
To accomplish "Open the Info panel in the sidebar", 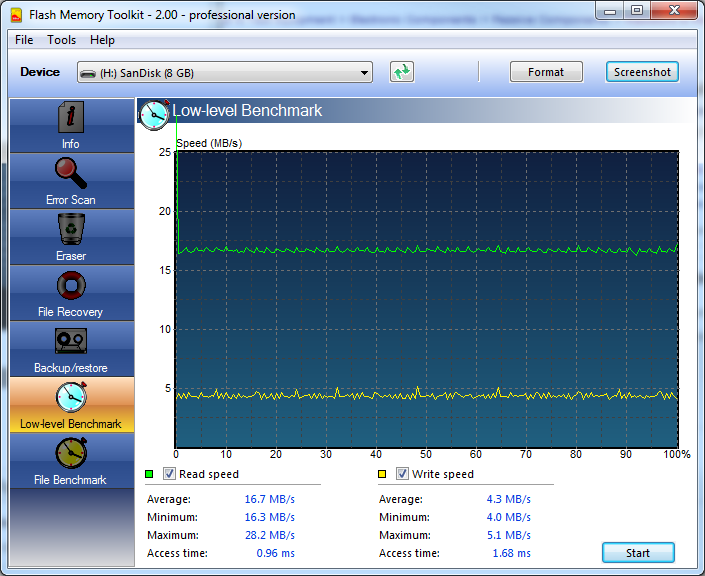I will (70, 126).
